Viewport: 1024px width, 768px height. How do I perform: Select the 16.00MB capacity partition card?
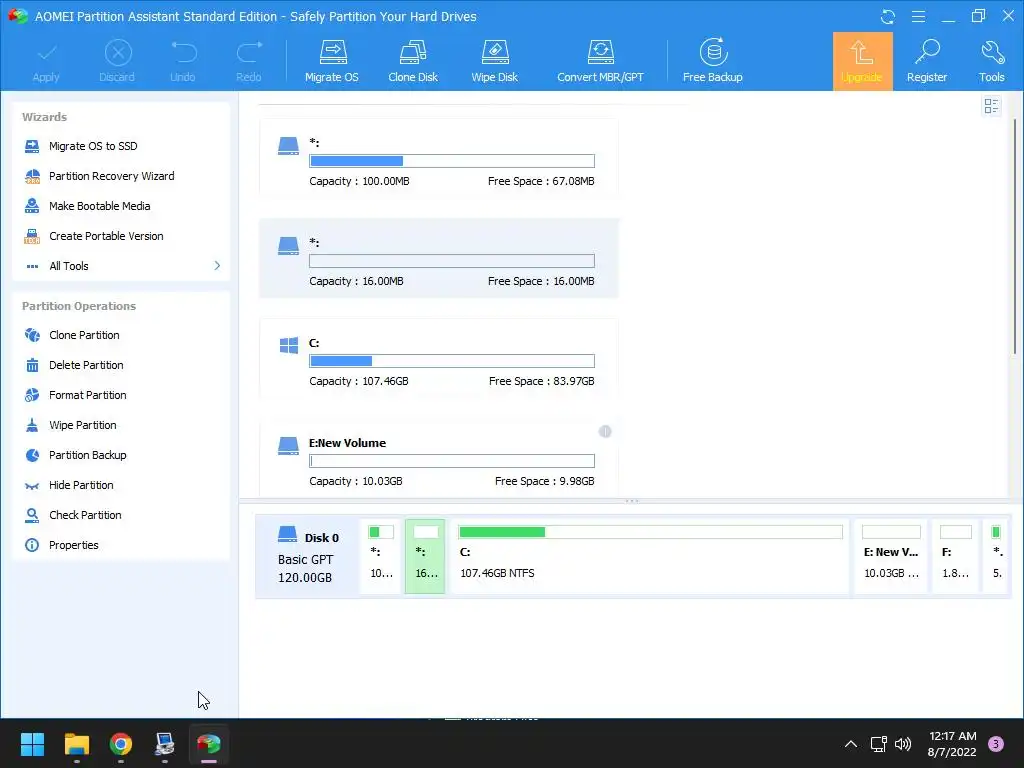coord(439,259)
